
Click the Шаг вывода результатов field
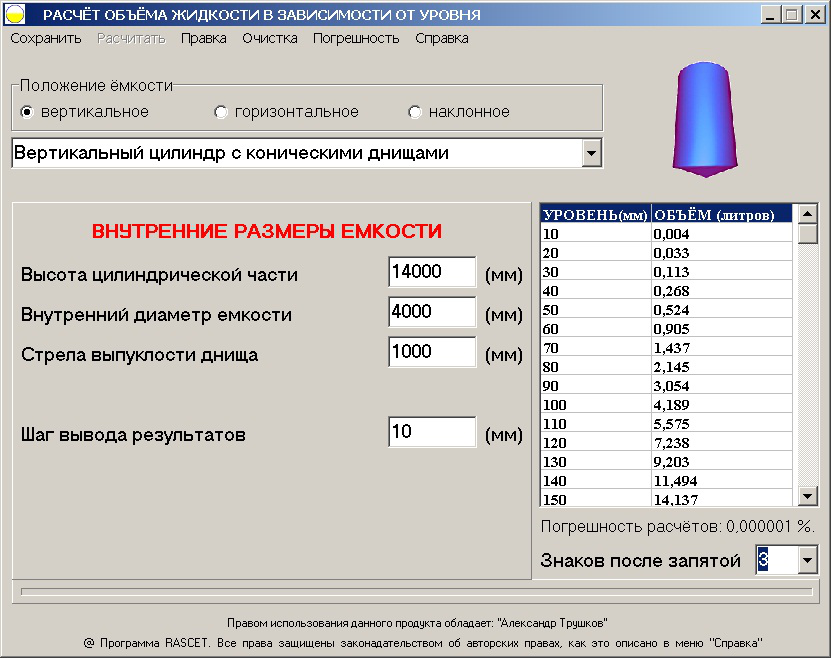431,431
